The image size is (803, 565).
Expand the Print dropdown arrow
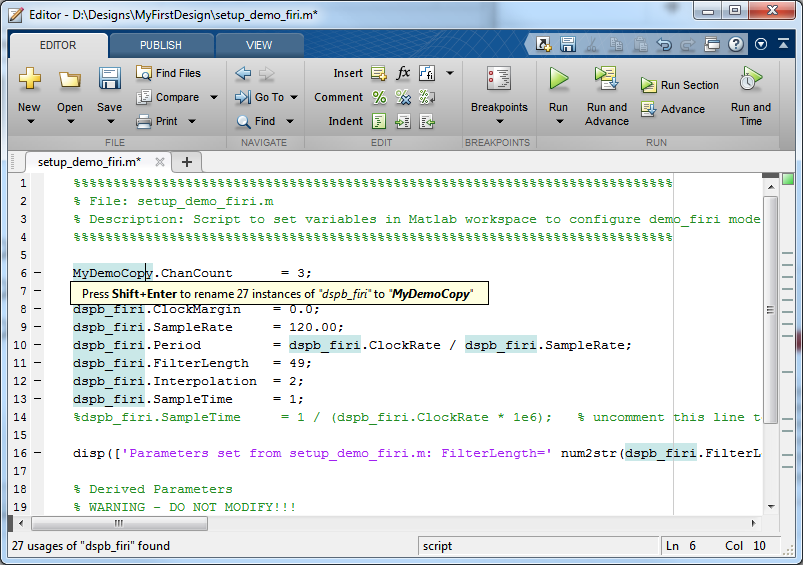pos(191,121)
